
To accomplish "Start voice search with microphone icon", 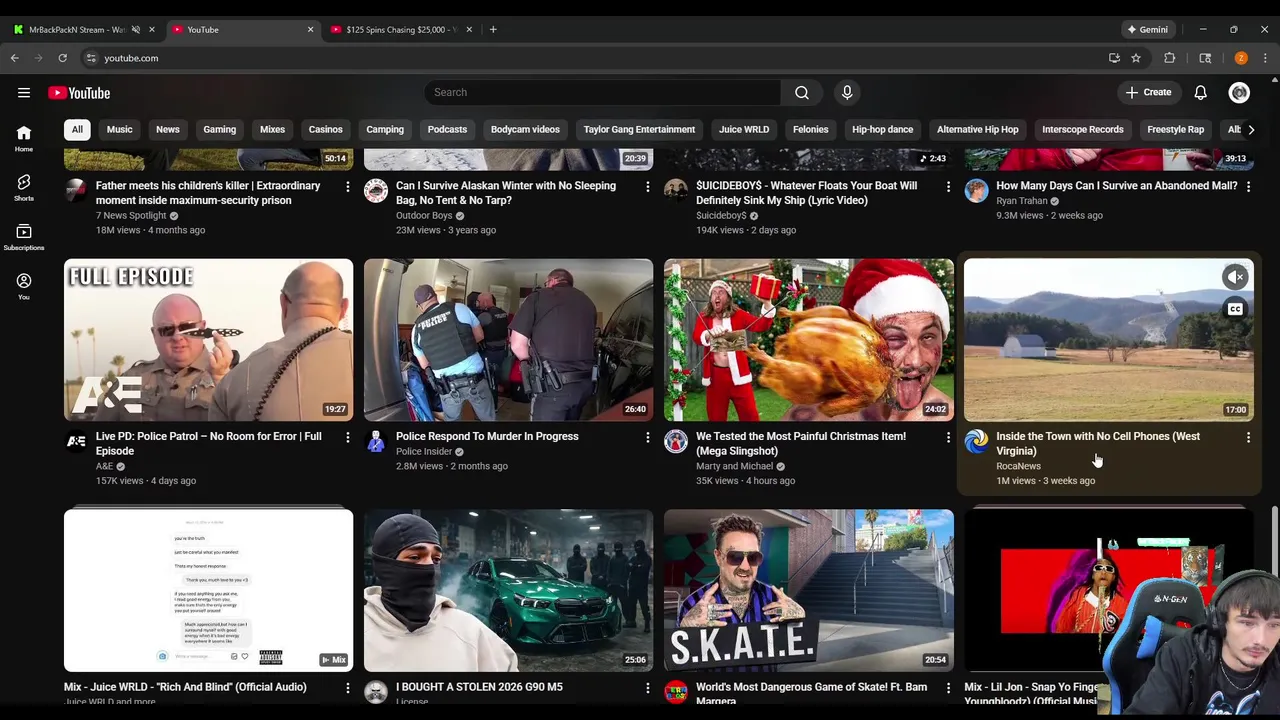I will 847,93.
